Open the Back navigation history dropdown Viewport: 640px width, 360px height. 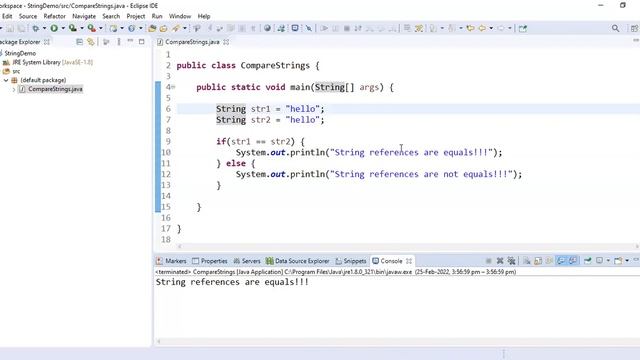pos(491,28)
